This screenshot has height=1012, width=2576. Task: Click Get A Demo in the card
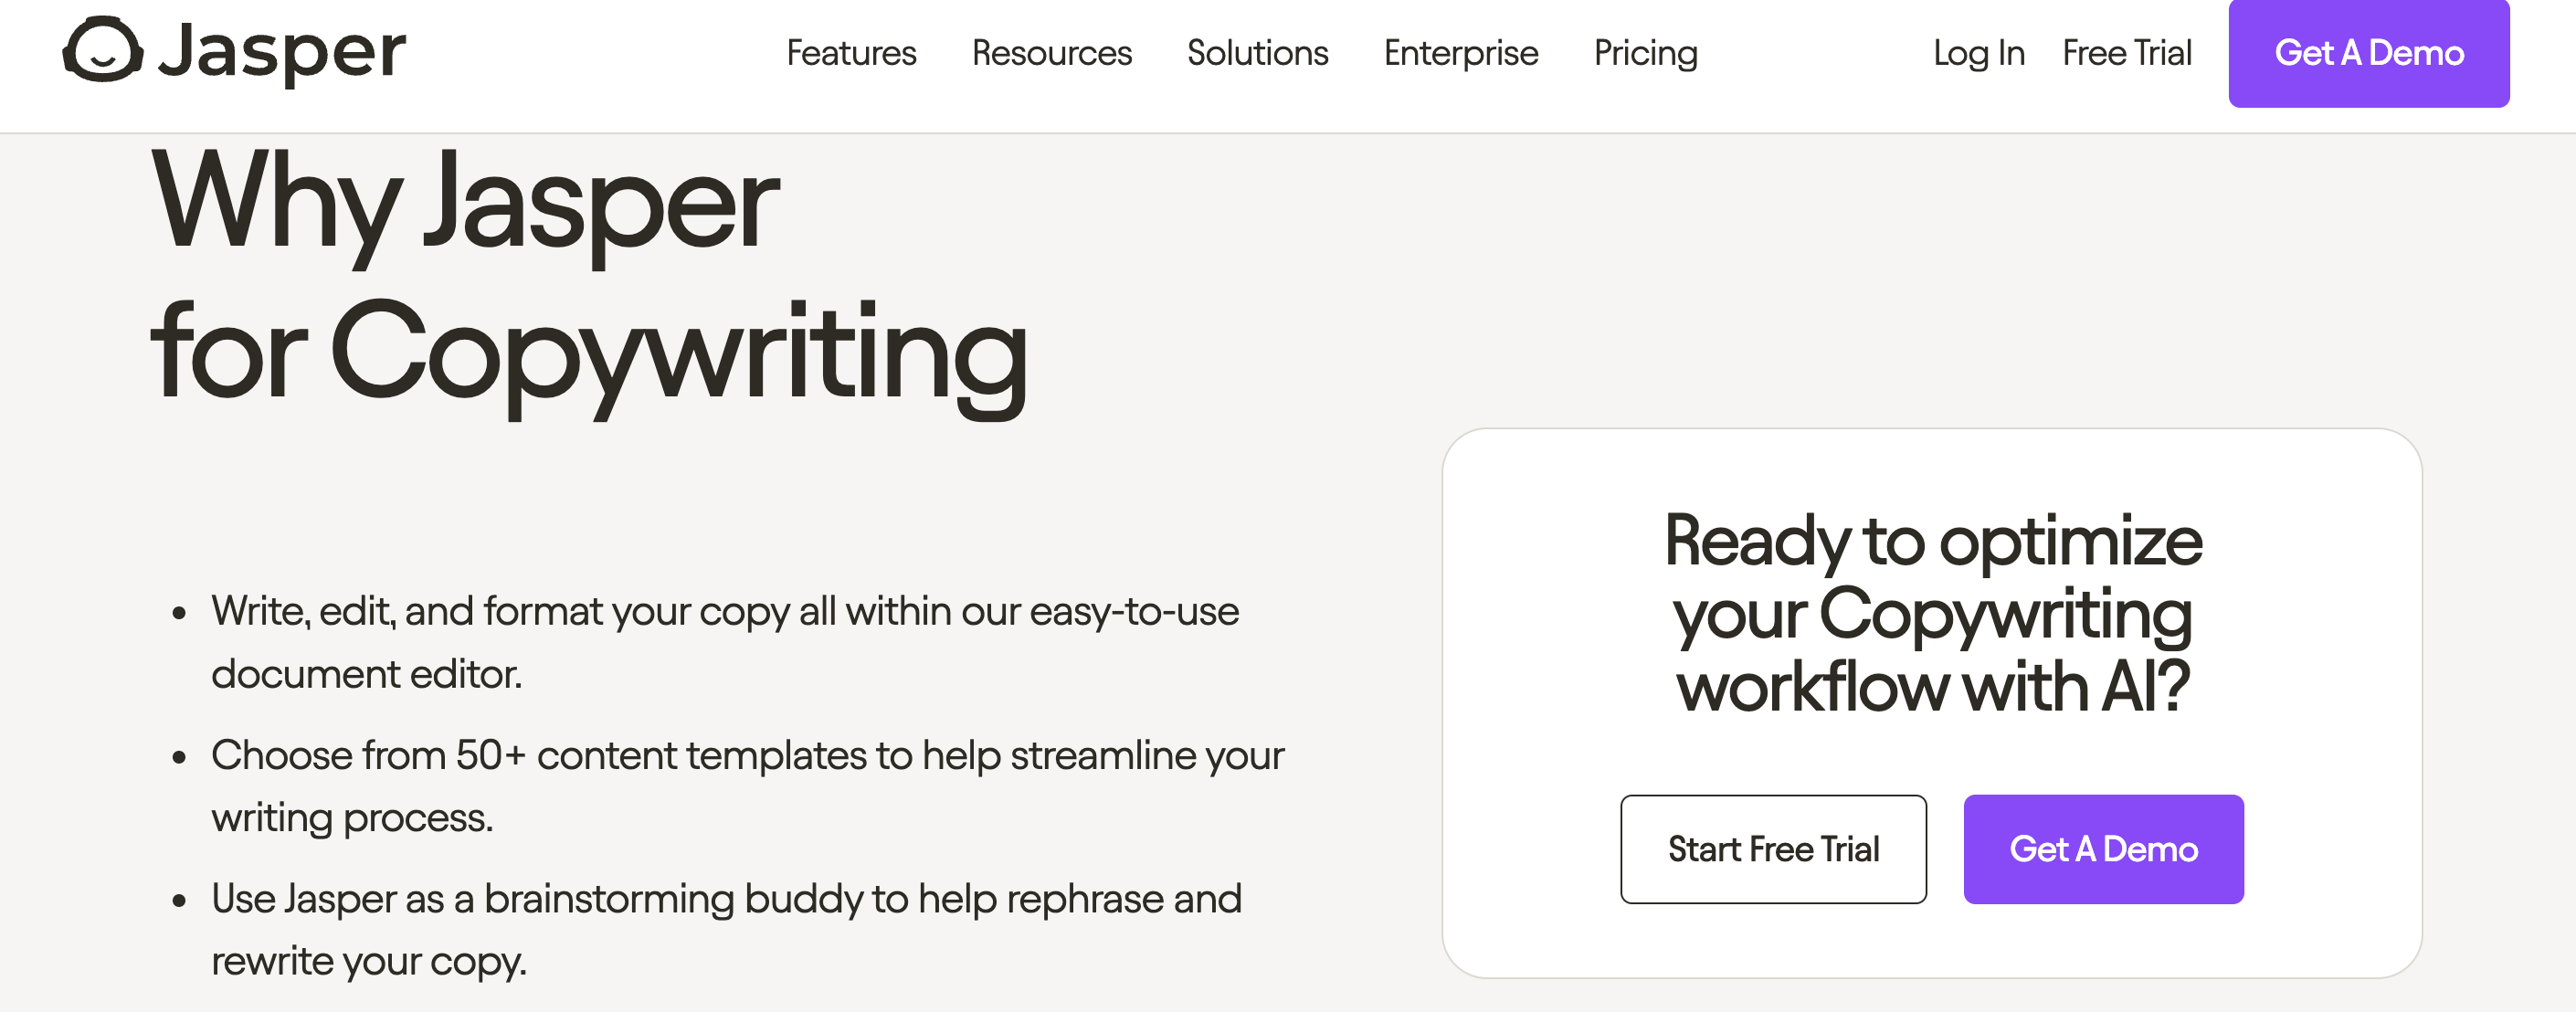click(2105, 849)
